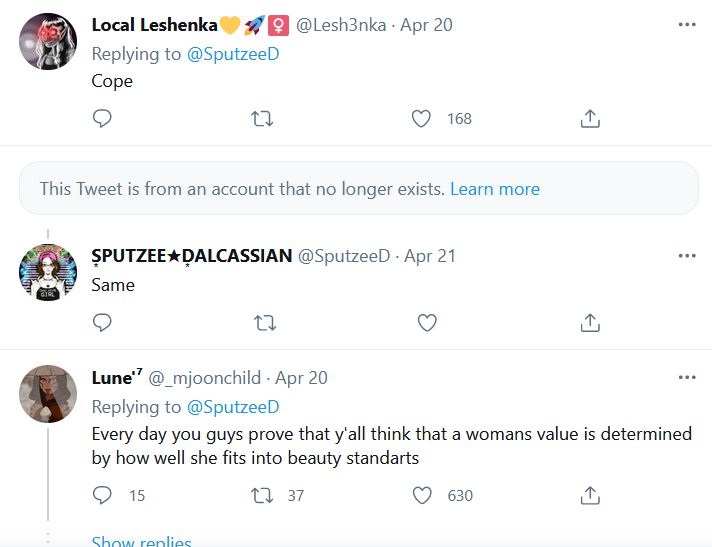
Task: Open more options for Local Leshenka's tweet
Action: coord(687,25)
